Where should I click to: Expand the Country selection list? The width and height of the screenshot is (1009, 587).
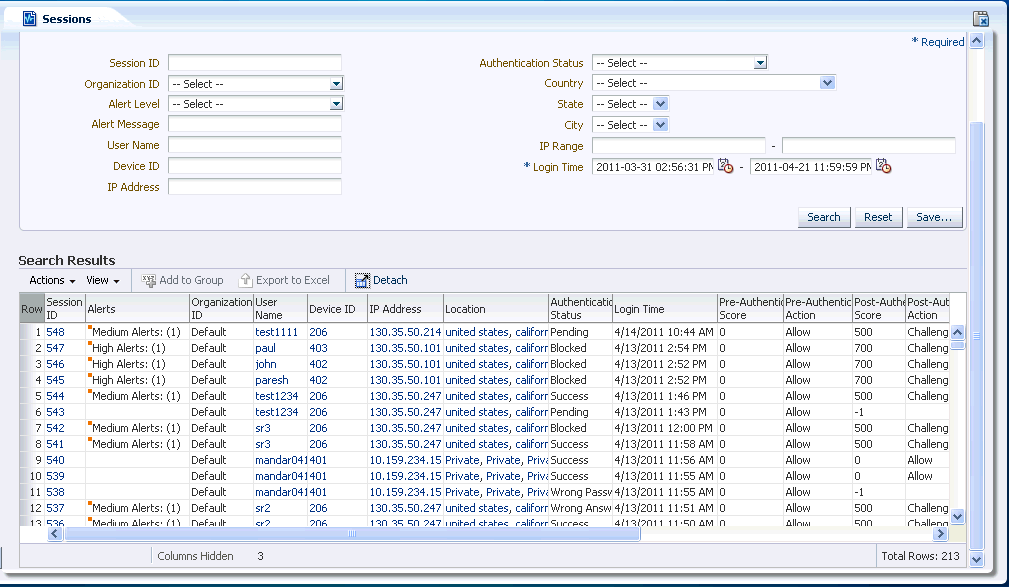tap(829, 82)
